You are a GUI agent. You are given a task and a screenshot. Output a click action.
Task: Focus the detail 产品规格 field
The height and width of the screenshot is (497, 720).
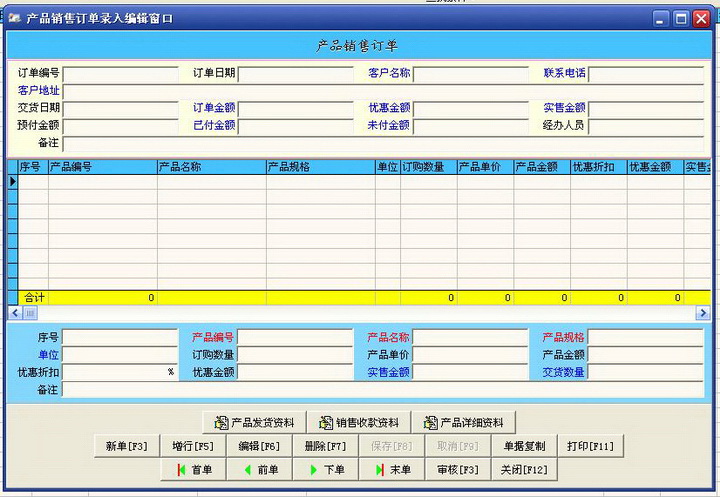tap(645, 338)
